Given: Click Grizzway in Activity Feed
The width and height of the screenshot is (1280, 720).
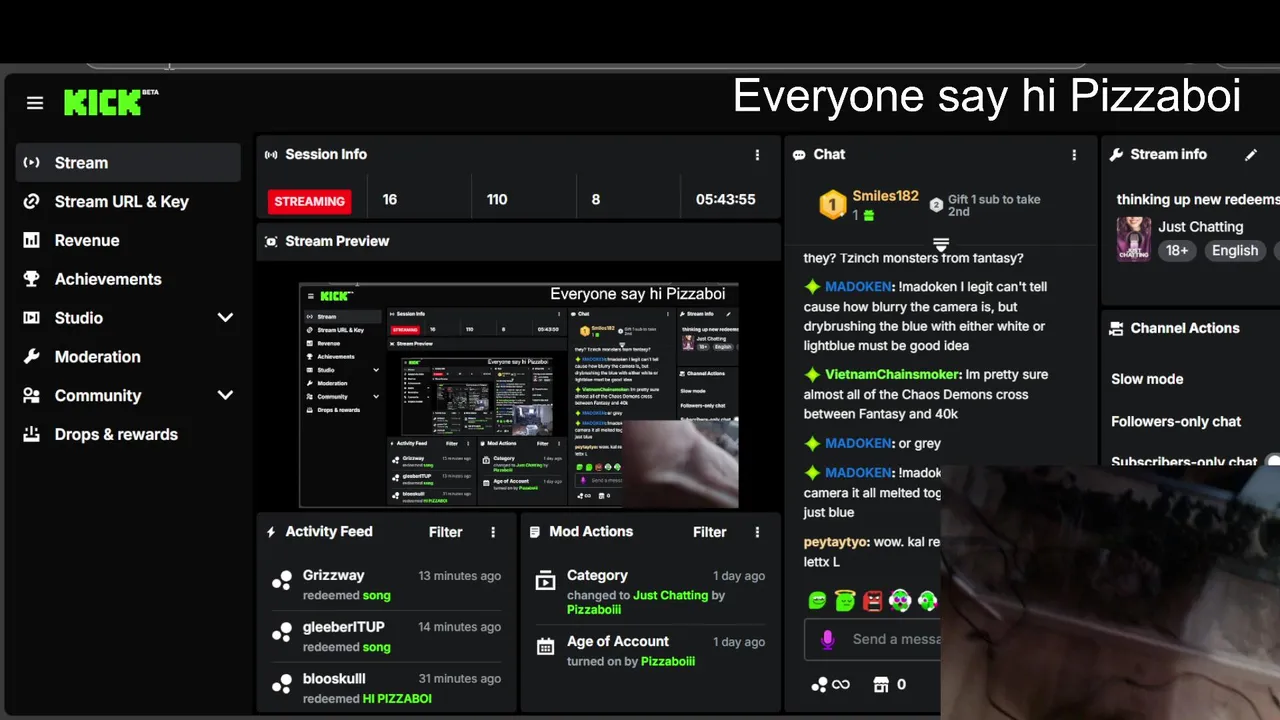Looking at the screenshot, I should tap(334, 576).
